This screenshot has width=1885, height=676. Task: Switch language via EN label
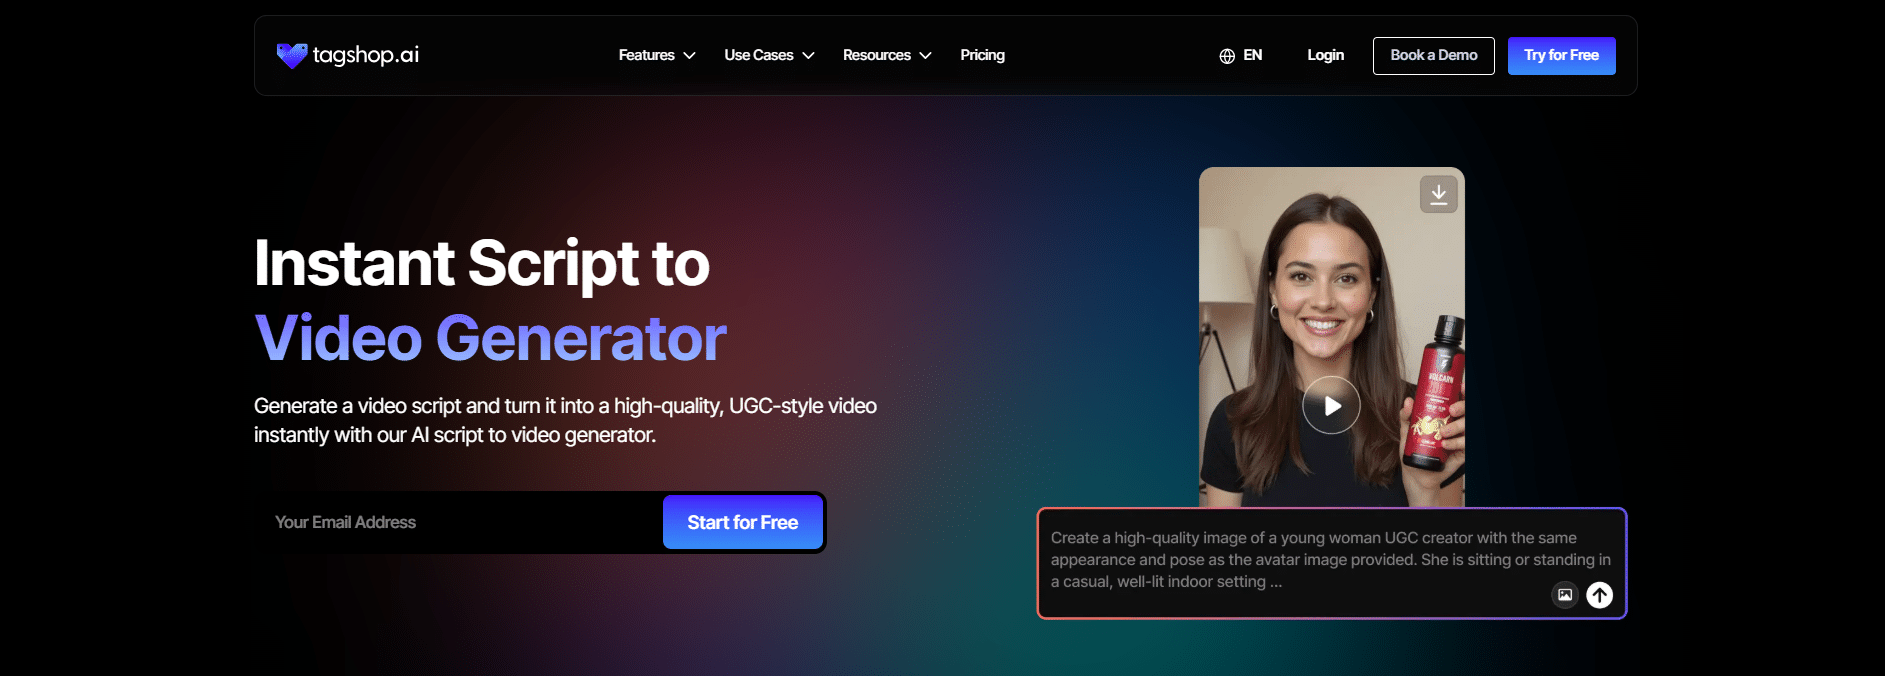tap(1252, 55)
